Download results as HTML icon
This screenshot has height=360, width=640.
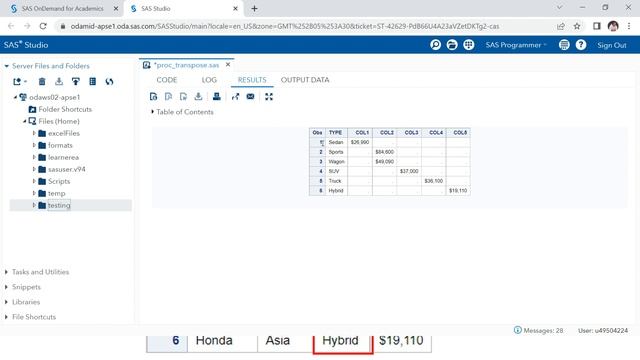point(153,97)
